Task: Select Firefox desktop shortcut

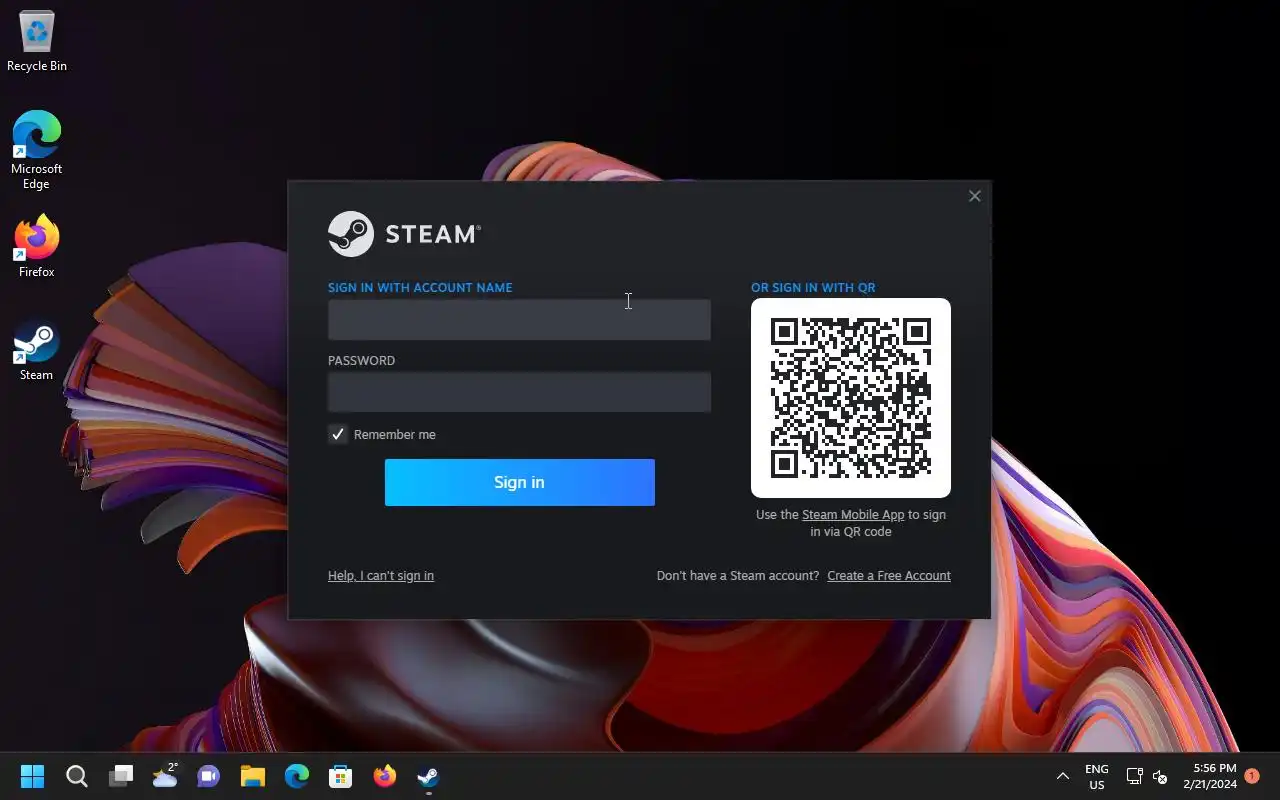Action: (37, 246)
